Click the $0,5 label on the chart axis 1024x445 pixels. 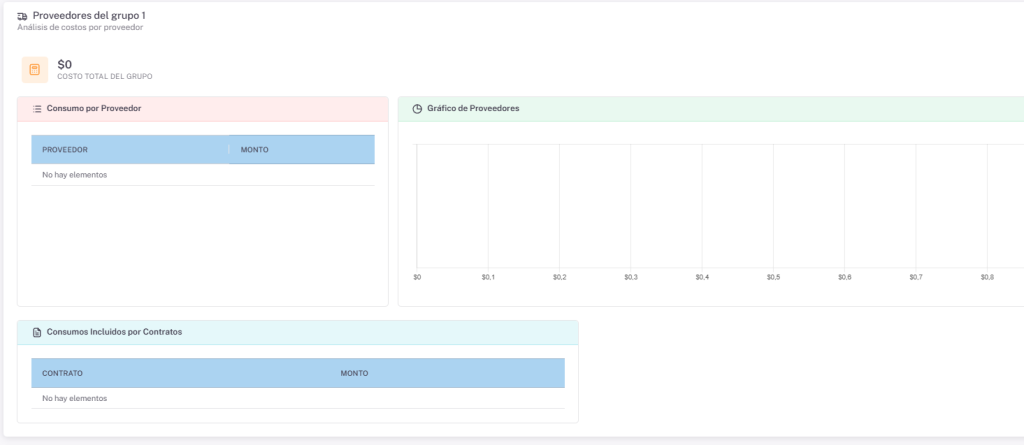[773, 276]
